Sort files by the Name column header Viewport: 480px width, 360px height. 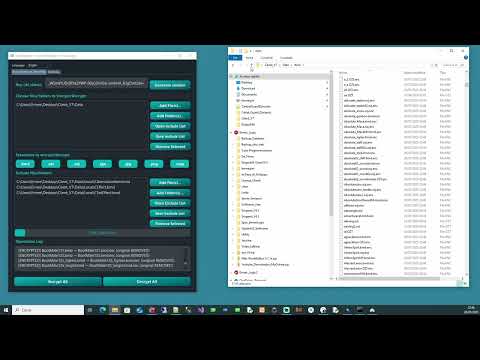click(x=343, y=72)
